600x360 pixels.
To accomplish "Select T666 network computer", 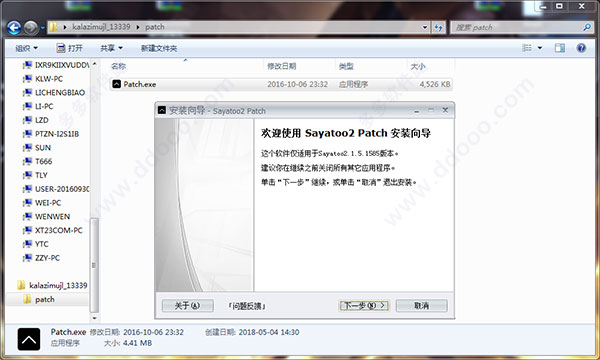I will pos(38,161).
